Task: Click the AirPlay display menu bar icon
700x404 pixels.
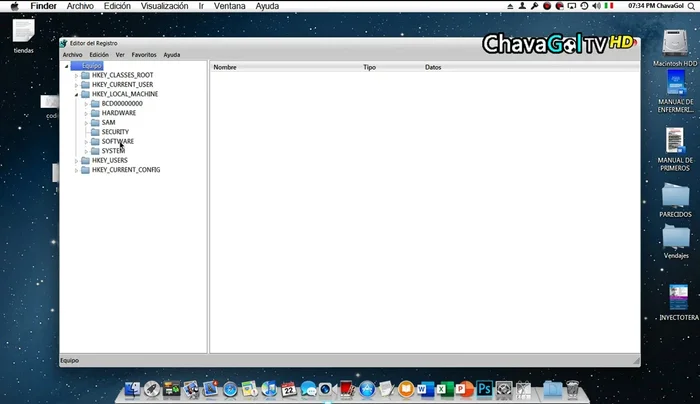Action: coord(571,6)
